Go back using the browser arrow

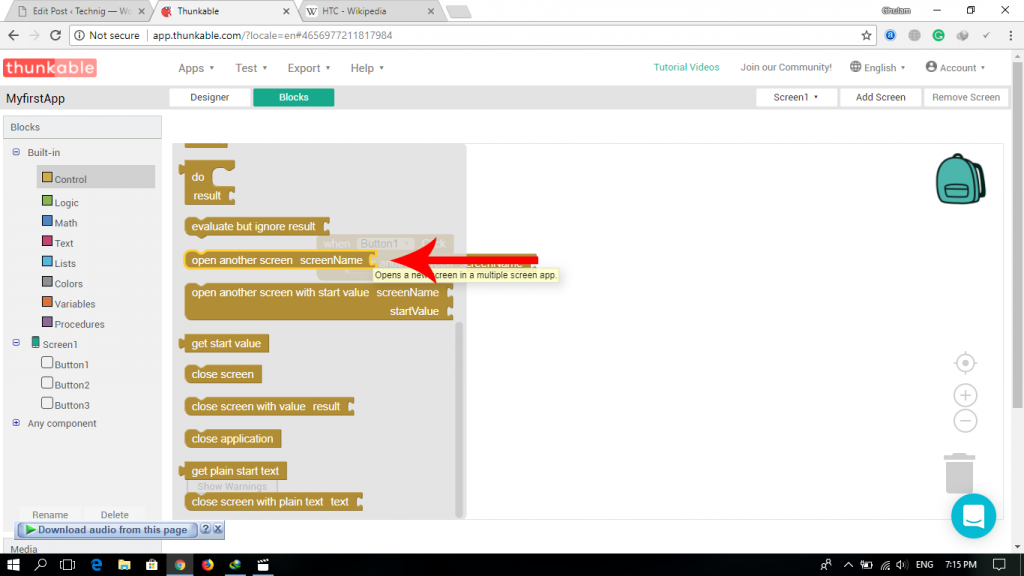[14, 35]
